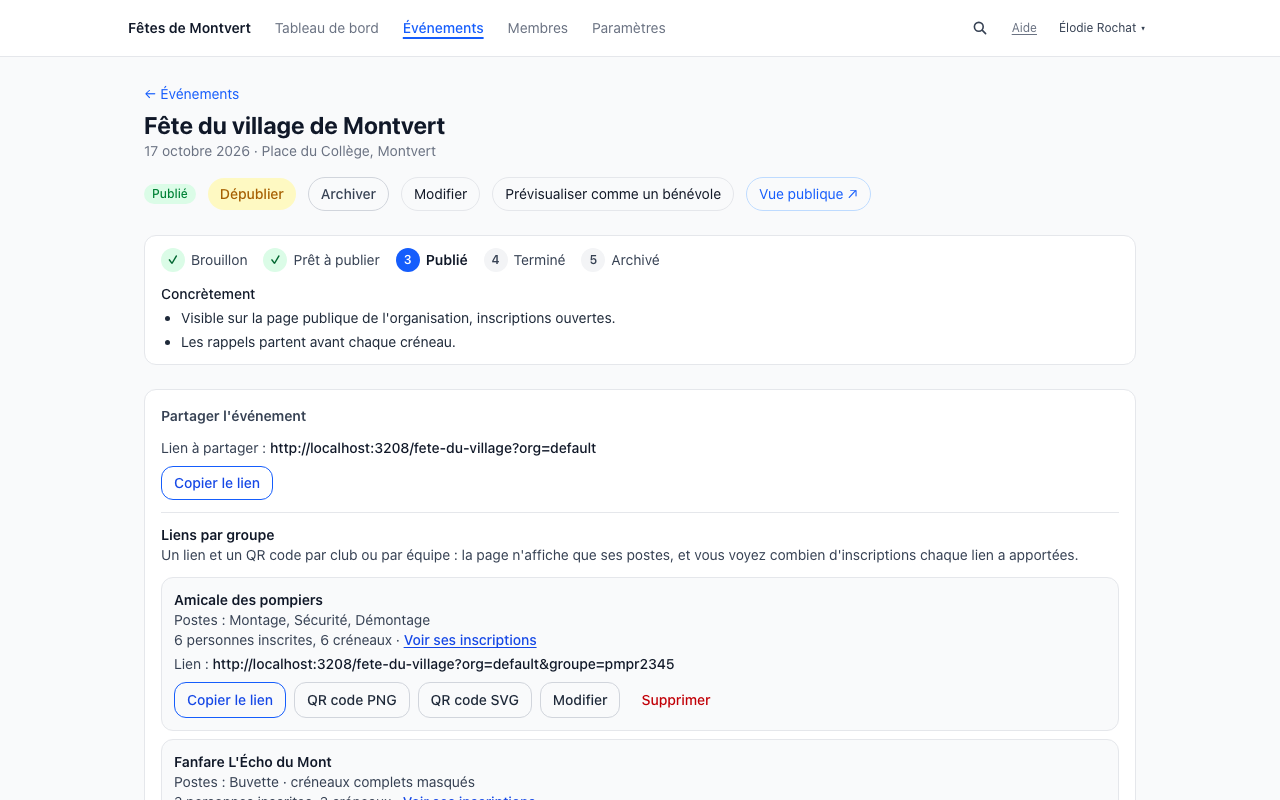Open the Aide help link
The width and height of the screenshot is (1280, 800).
1024,28
